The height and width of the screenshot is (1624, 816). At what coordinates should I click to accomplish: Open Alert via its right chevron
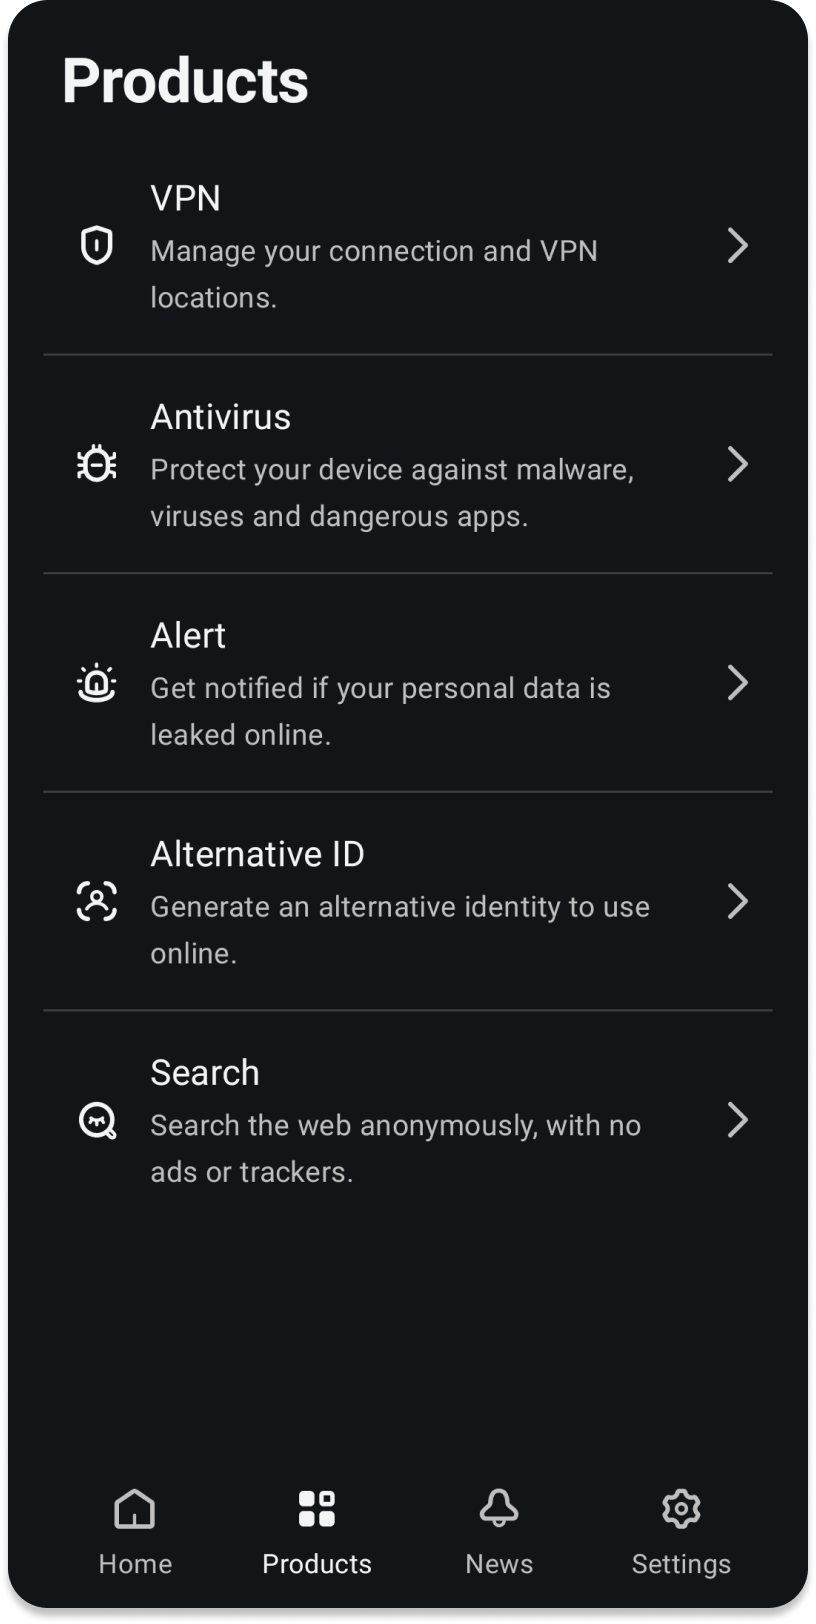tap(738, 683)
